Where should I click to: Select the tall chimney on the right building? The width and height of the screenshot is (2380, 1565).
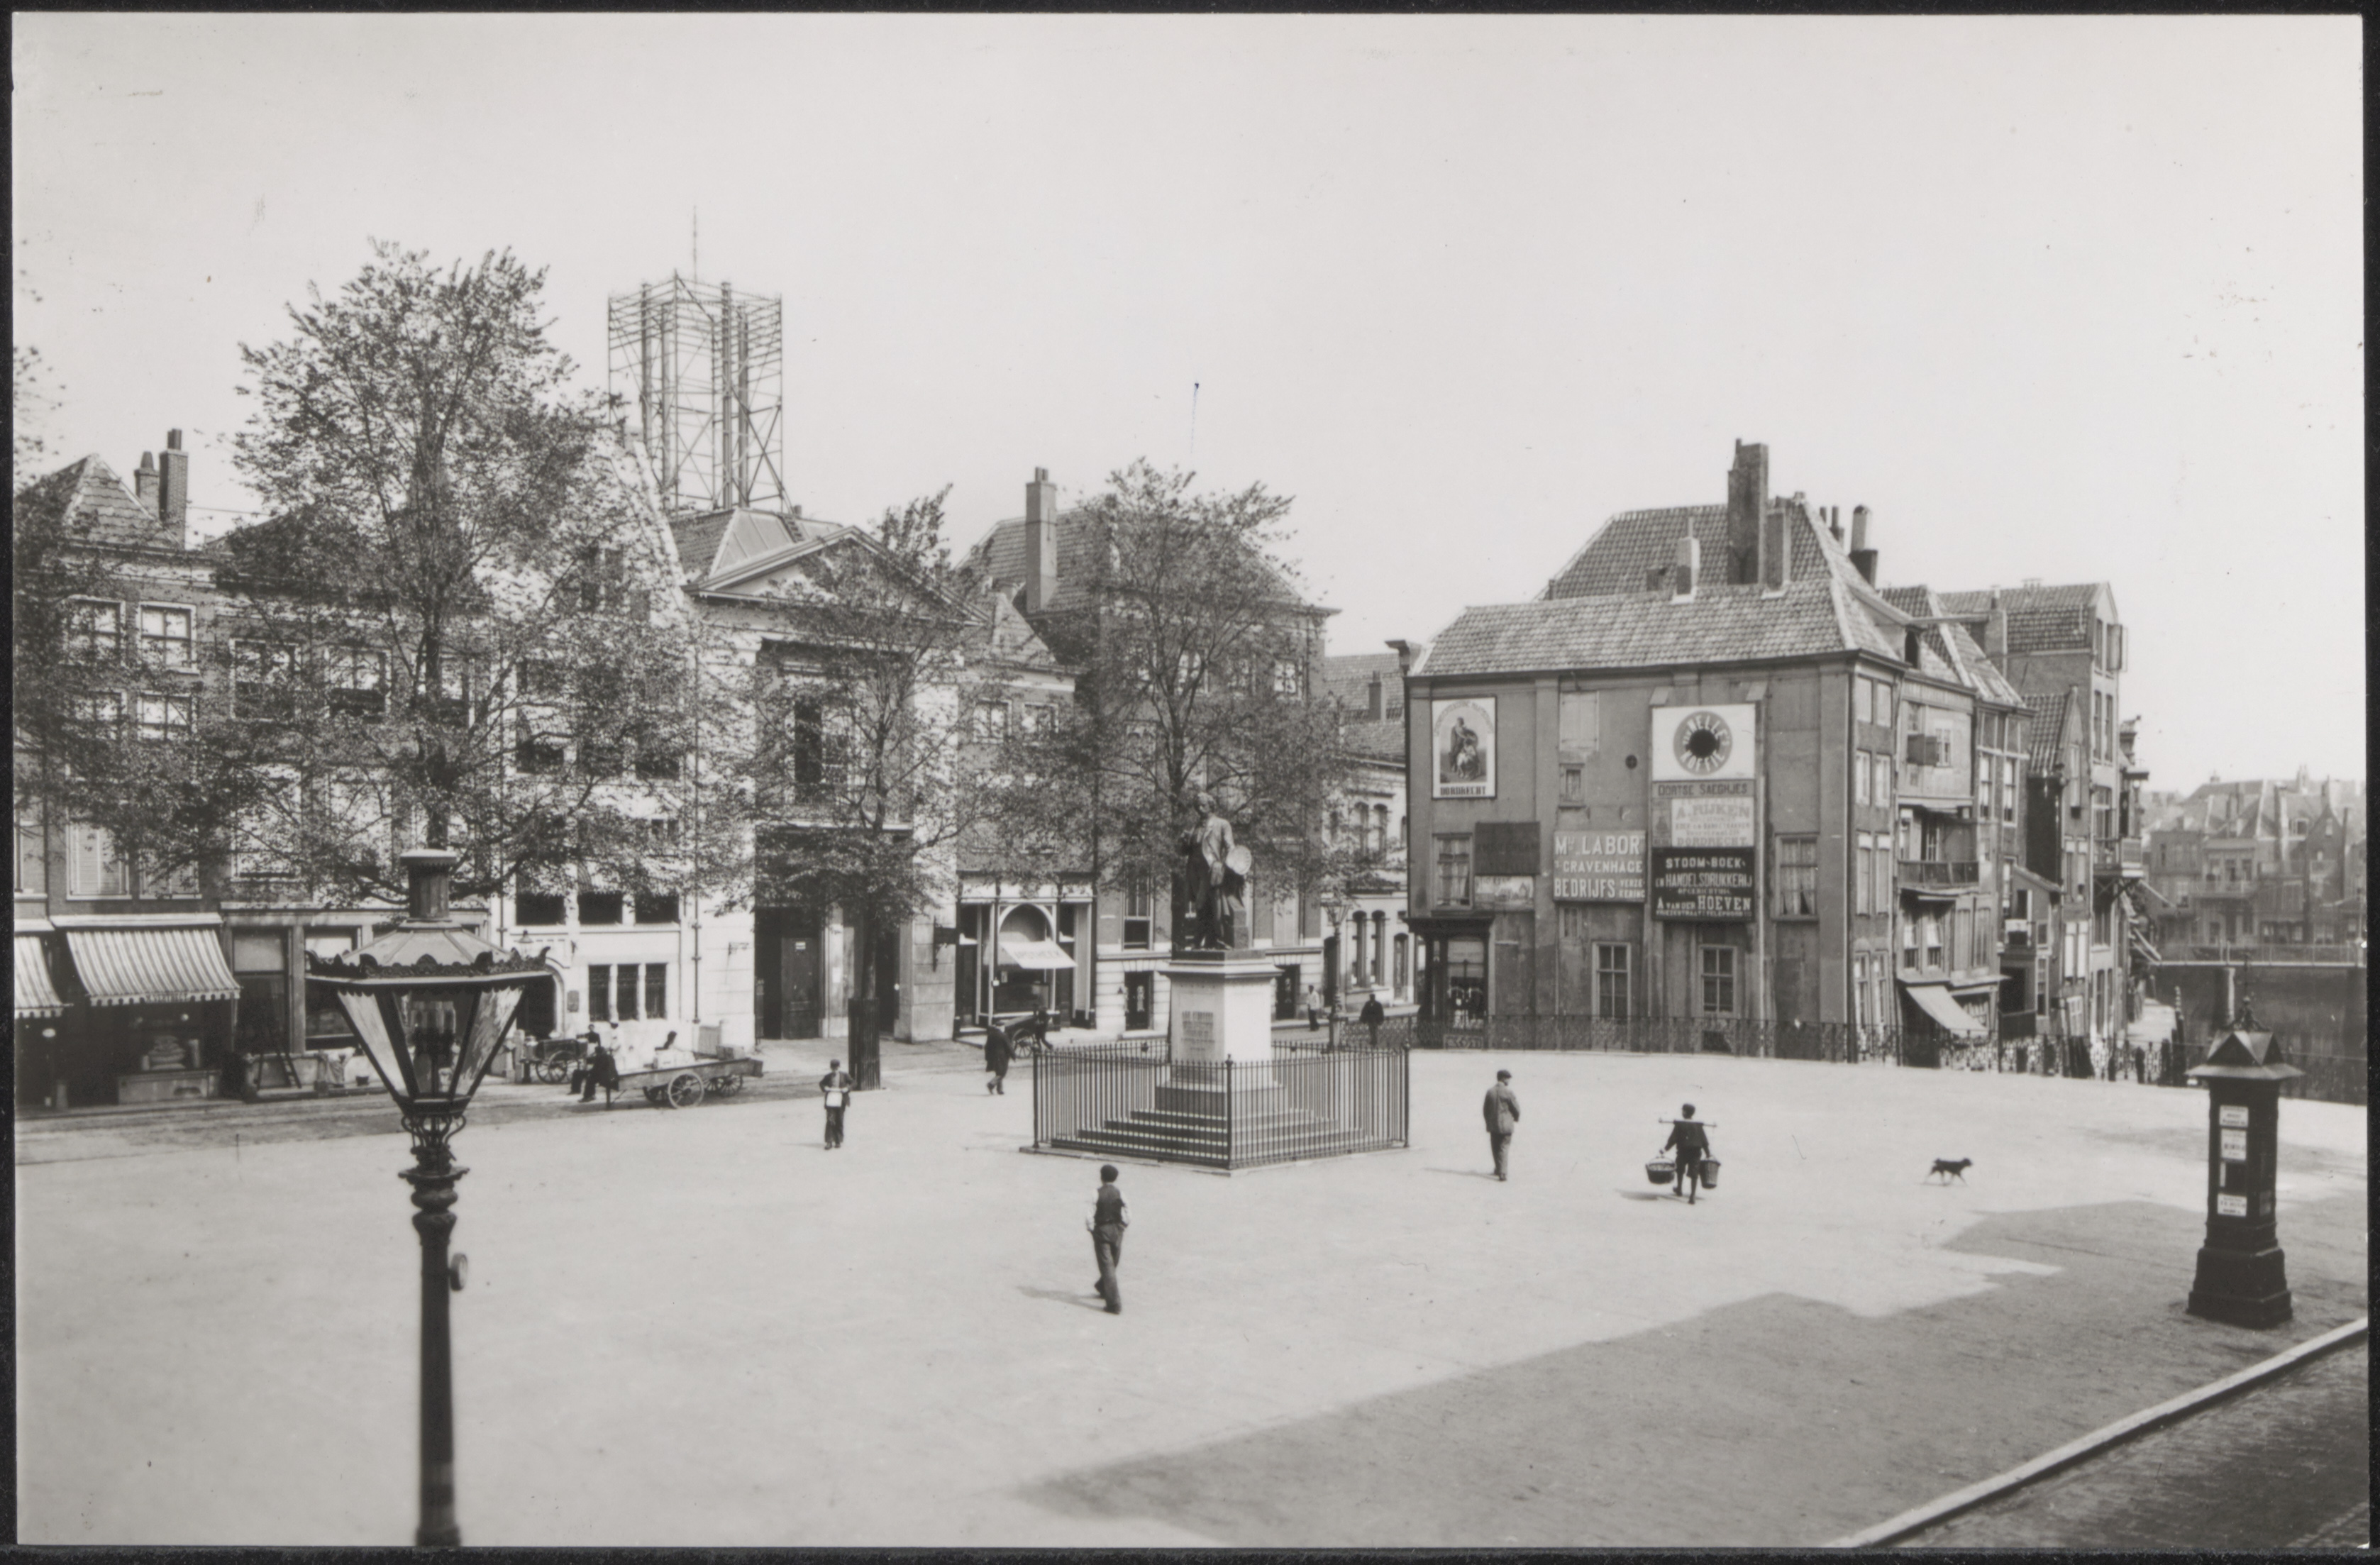coord(1747,512)
